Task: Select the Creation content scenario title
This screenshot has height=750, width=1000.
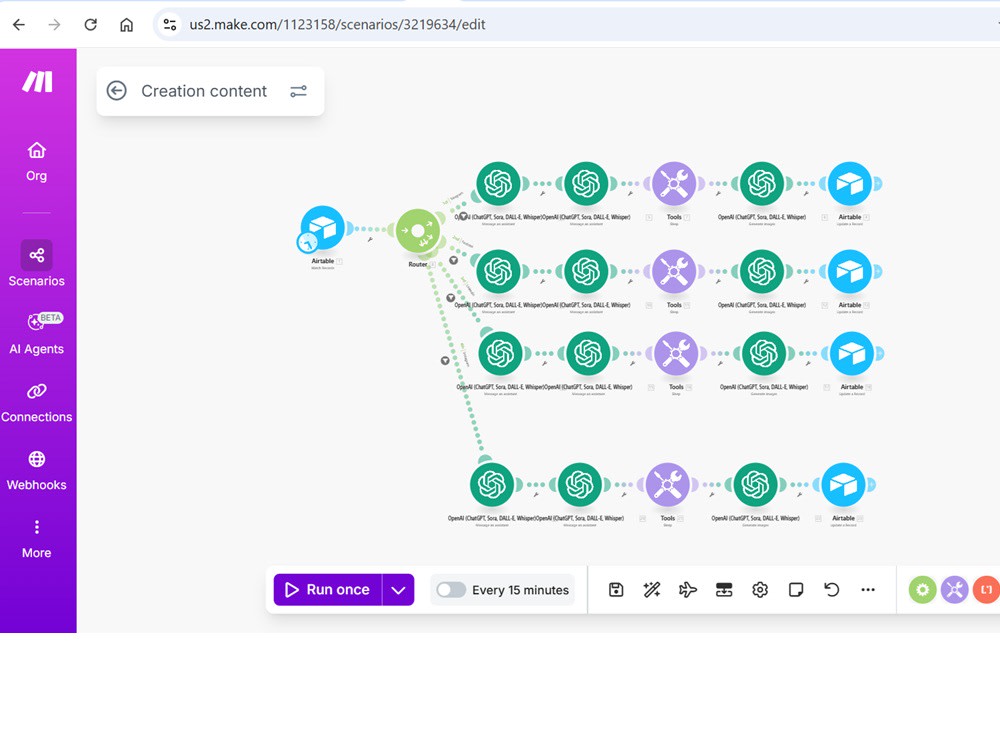Action: (204, 91)
